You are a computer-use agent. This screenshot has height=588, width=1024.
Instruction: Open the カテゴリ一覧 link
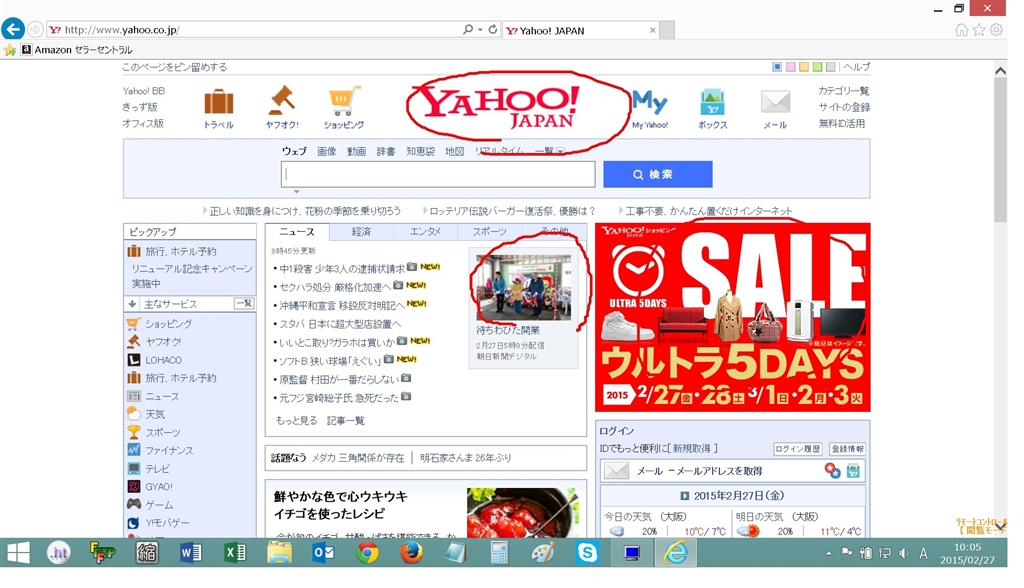pyautogui.click(x=844, y=91)
